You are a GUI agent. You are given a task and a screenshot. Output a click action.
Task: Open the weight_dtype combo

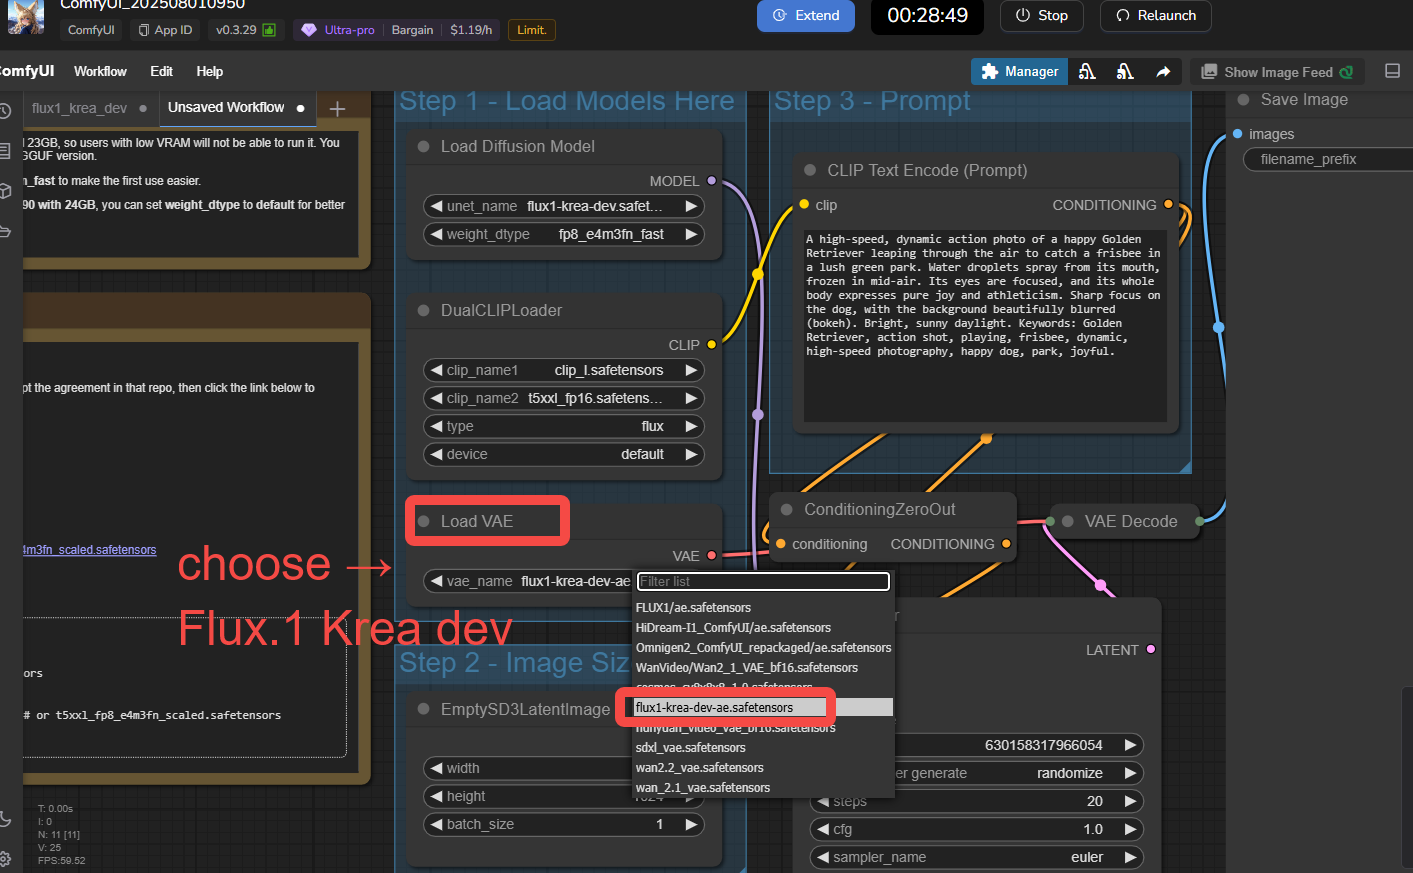click(x=564, y=234)
